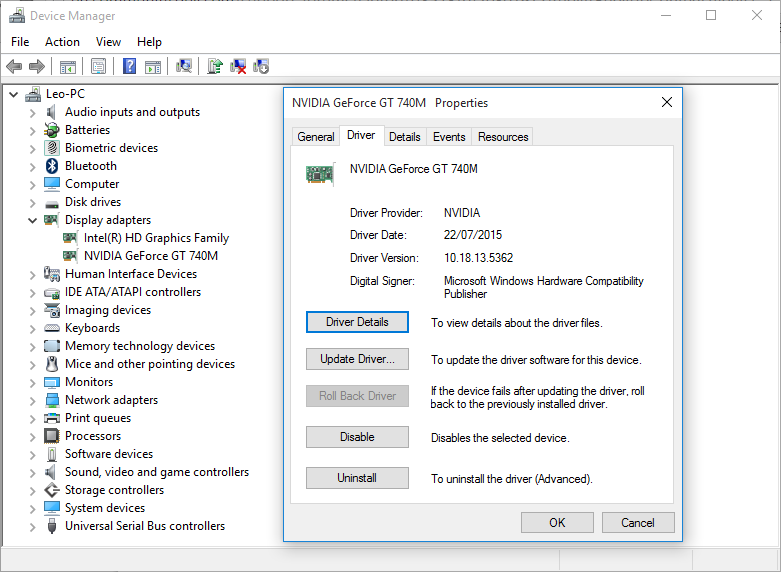The width and height of the screenshot is (781, 572).
Task: Click the blue Help question-mark icon
Action: (x=130, y=66)
